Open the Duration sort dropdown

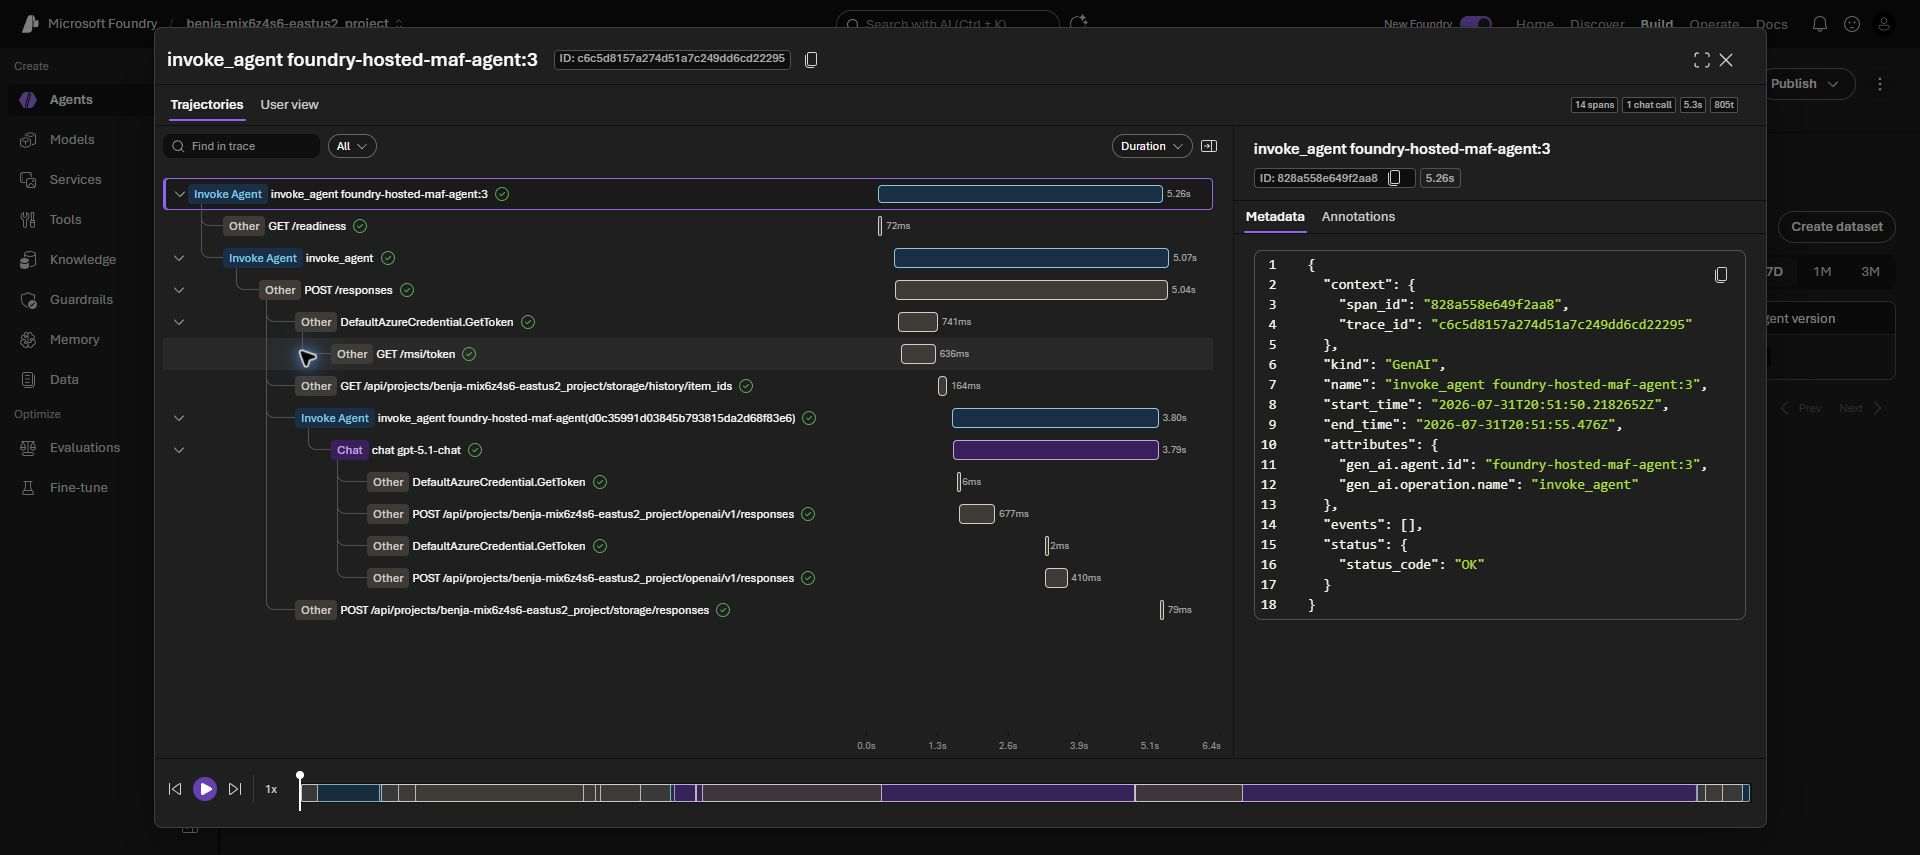pos(1152,146)
